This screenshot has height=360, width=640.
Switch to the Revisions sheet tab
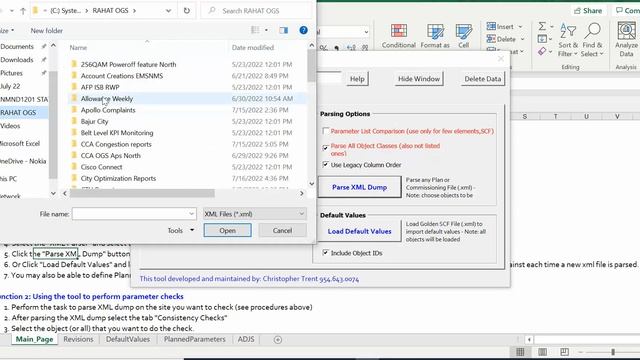point(78,339)
